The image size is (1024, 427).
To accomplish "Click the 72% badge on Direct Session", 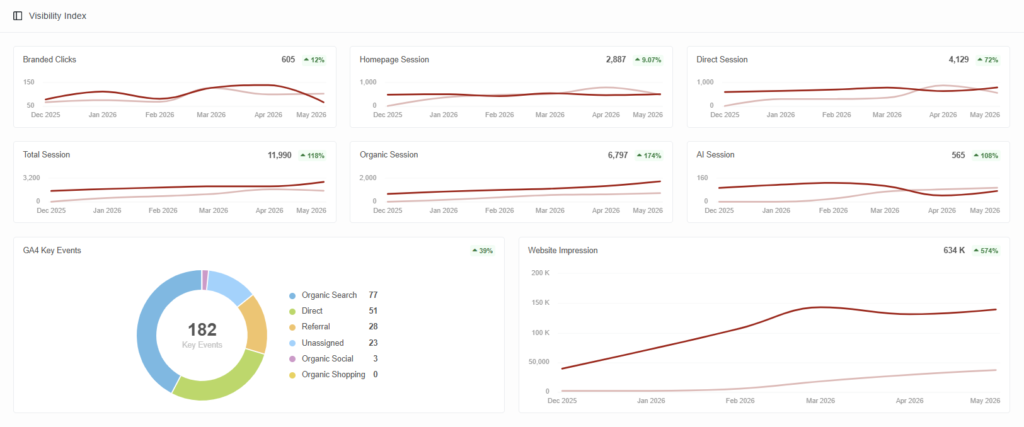I will [x=988, y=59].
